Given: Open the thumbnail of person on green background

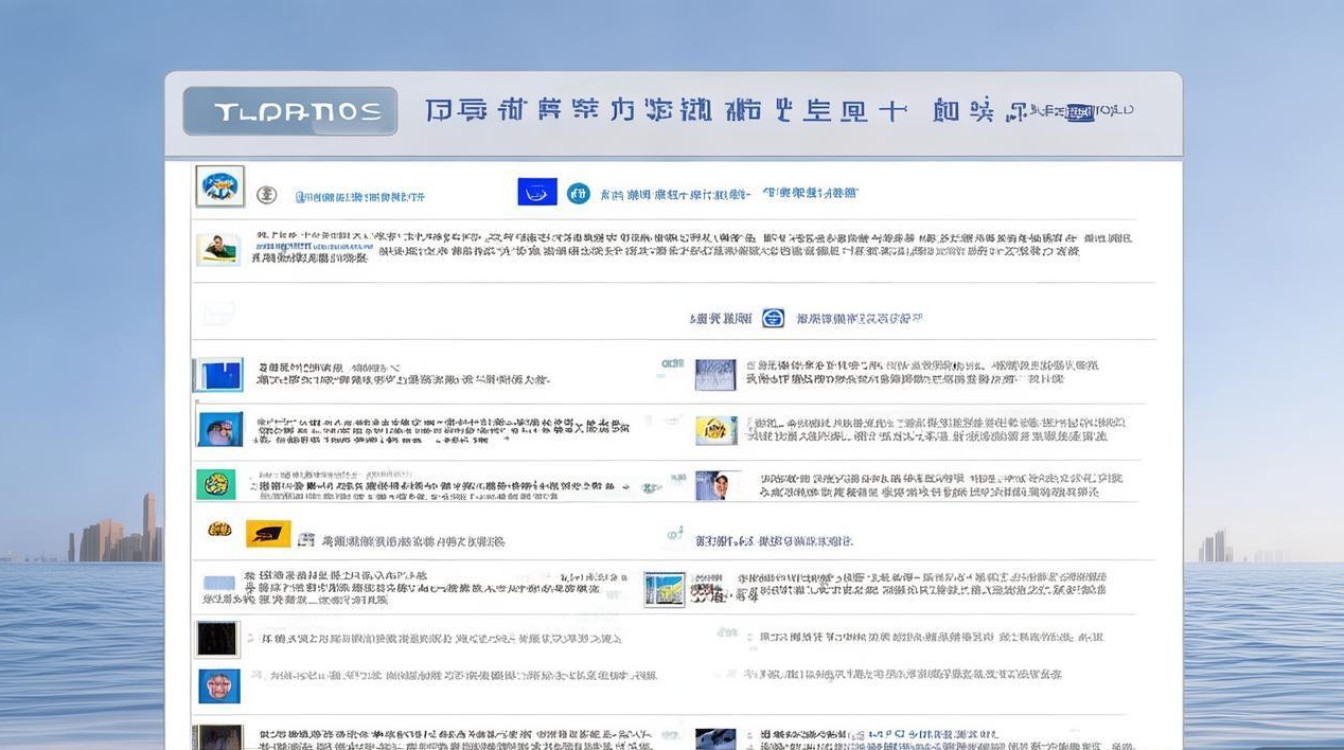Looking at the screenshot, I should tap(218, 249).
